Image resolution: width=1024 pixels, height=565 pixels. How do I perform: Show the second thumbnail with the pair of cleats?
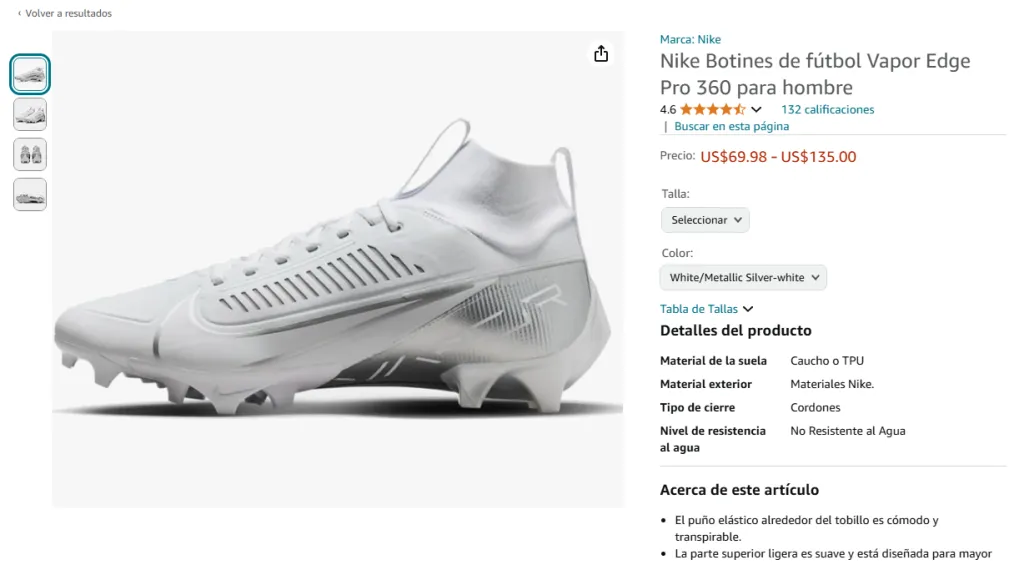[30, 114]
